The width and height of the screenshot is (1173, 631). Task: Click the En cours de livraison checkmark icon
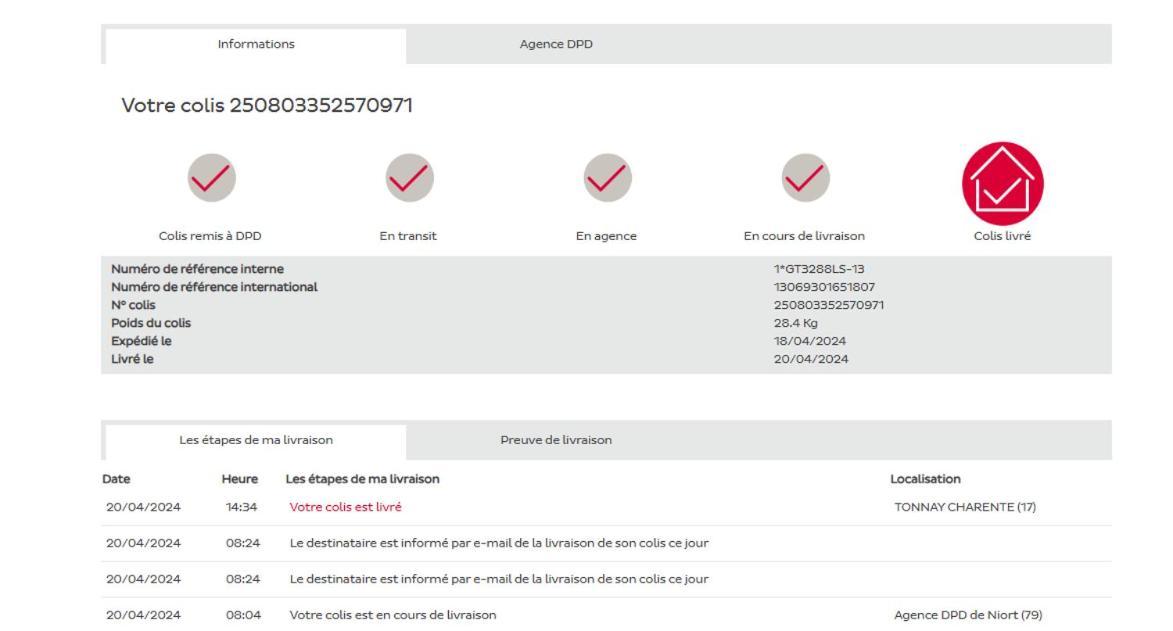[x=806, y=178]
